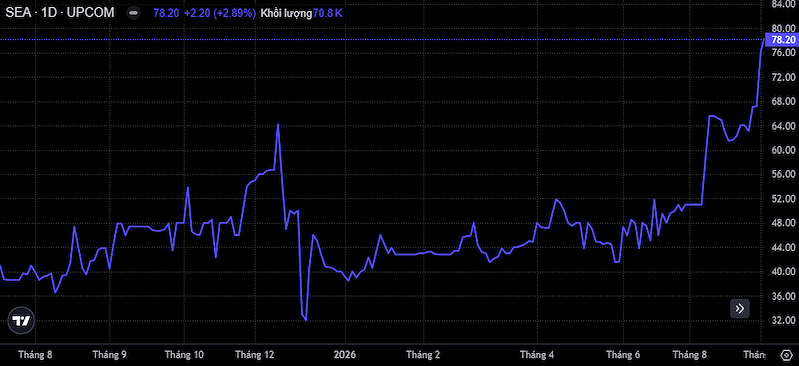Collapse the legend toggle next to UPCOM

click(133, 13)
